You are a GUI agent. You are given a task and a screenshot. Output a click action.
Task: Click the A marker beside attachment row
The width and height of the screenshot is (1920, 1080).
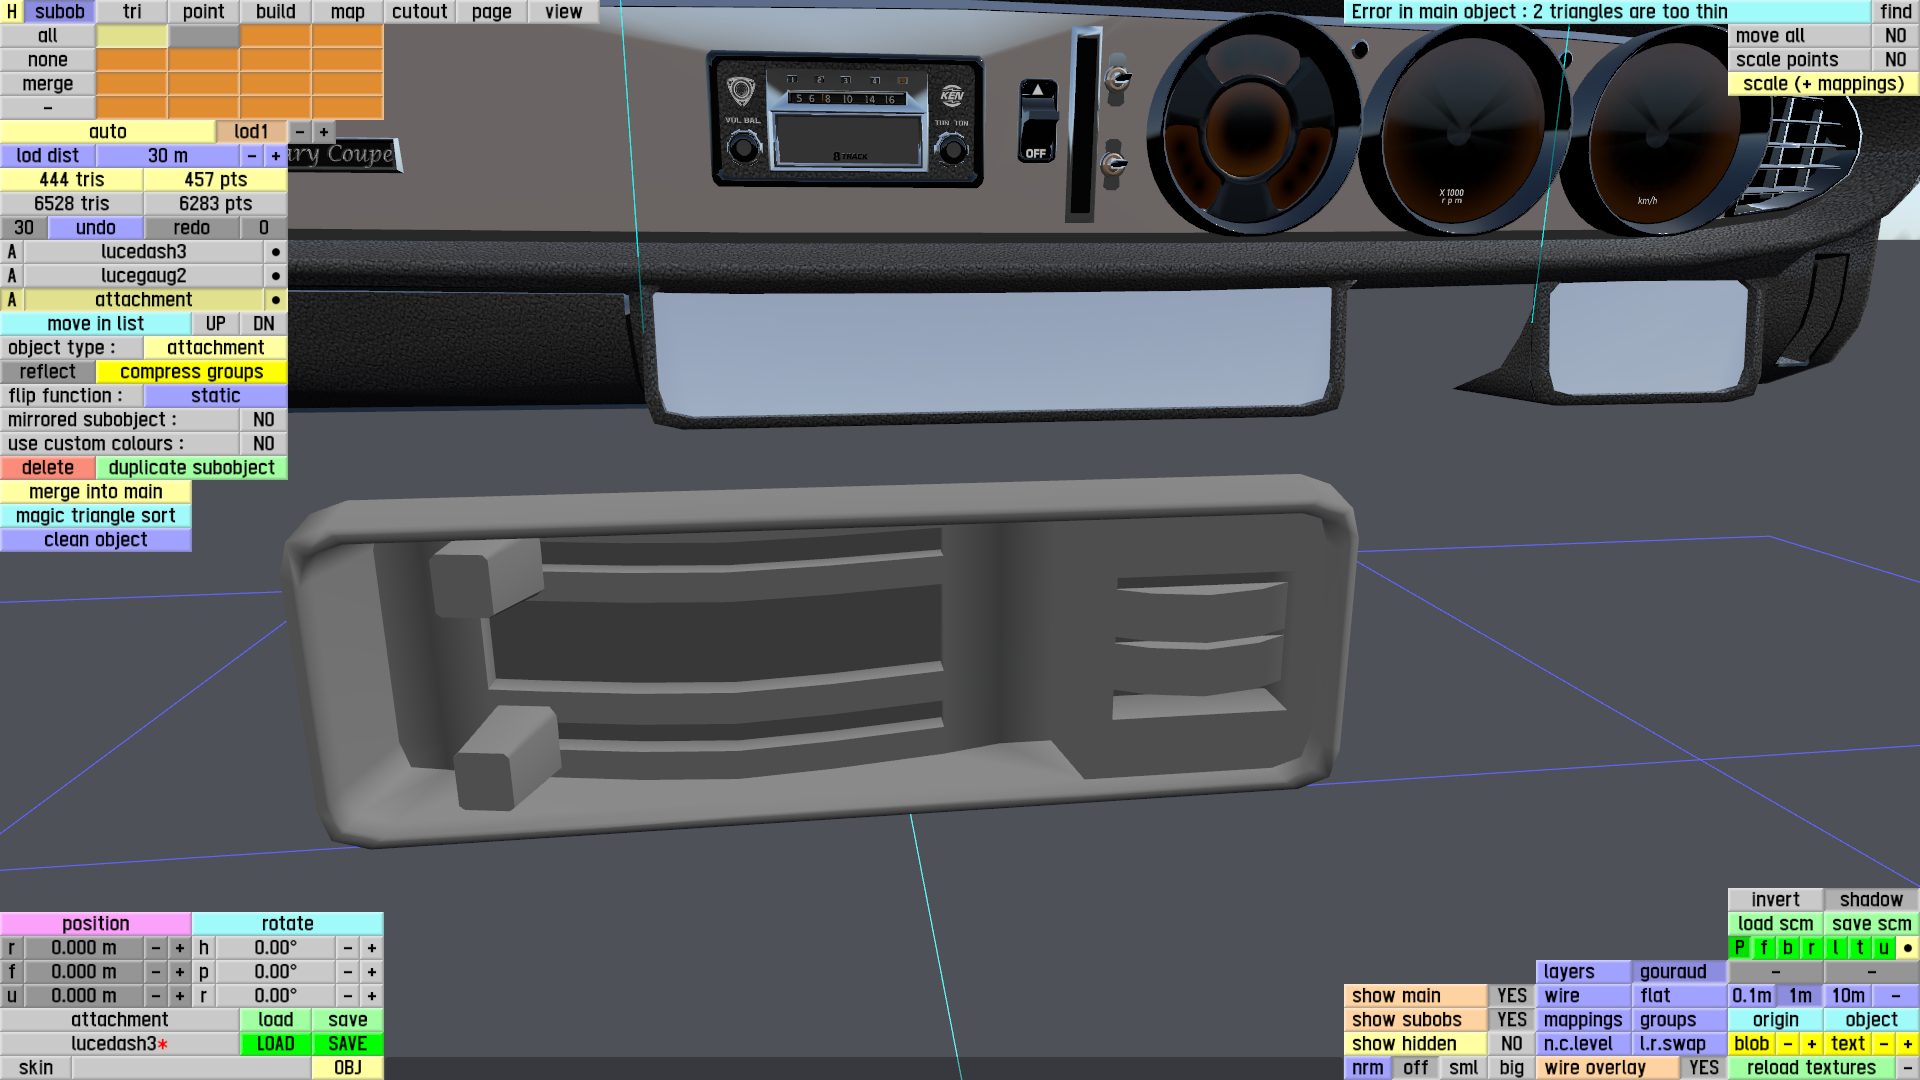click(x=12, y=300)
